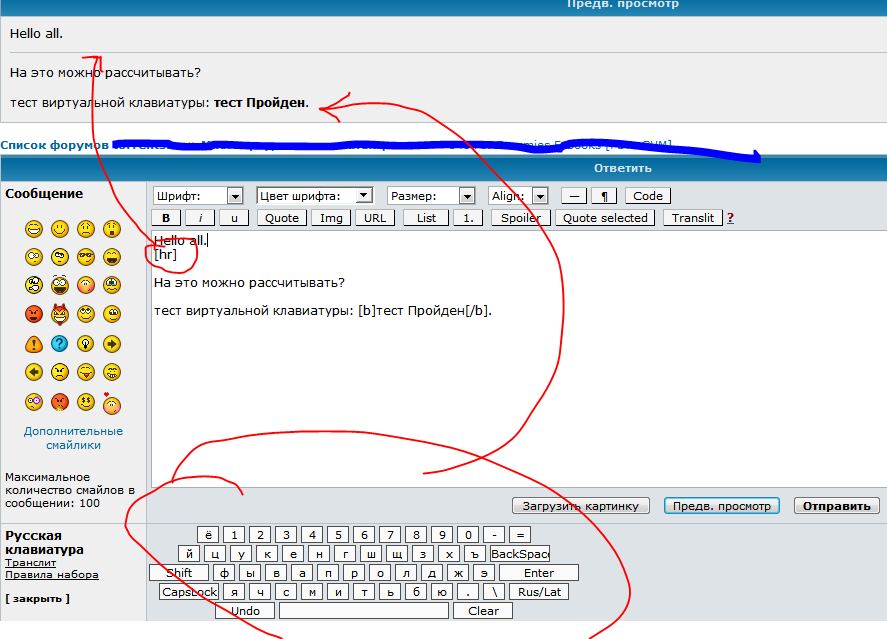Insert the smiley wearing sunglasses
Image resolution: width=887 pixels, height=639 pixels.
click(x=86, y=257)
